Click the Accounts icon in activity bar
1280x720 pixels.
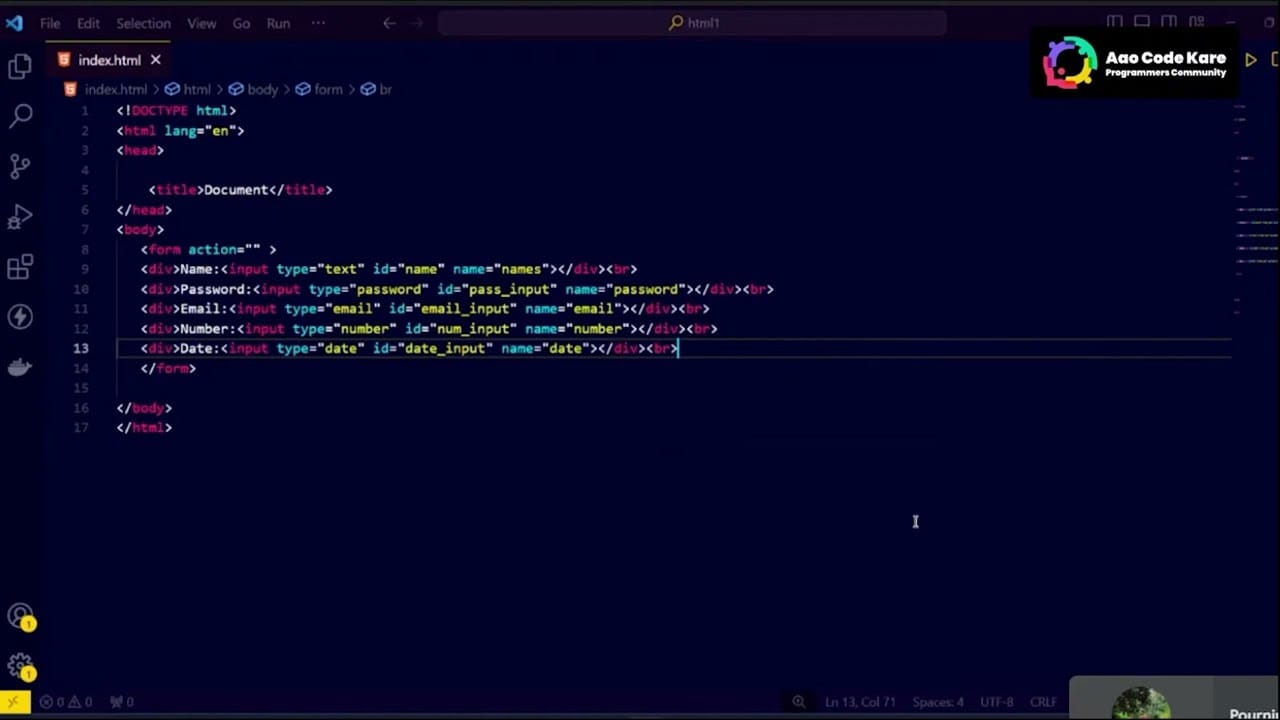(20, 617)
